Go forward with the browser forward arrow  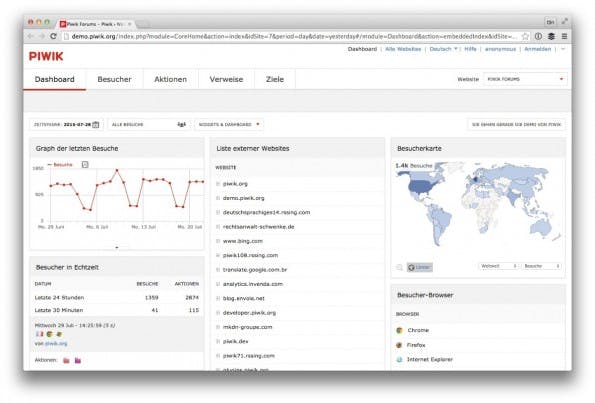pos(42,36)
